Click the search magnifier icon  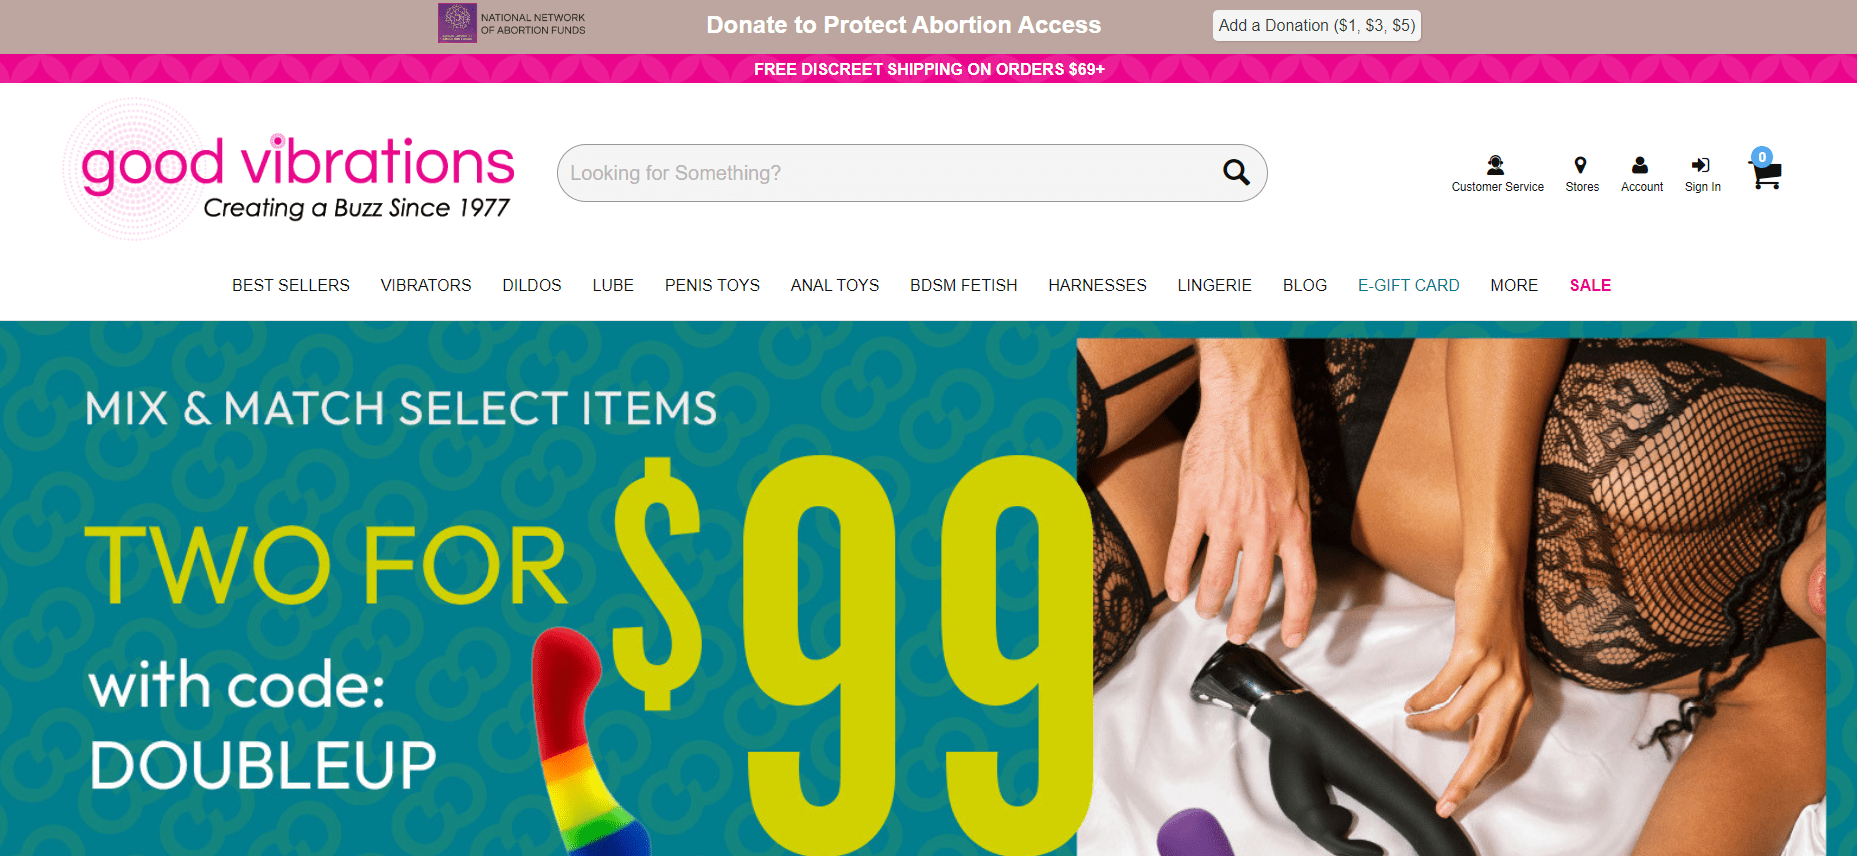point(1236,173)
